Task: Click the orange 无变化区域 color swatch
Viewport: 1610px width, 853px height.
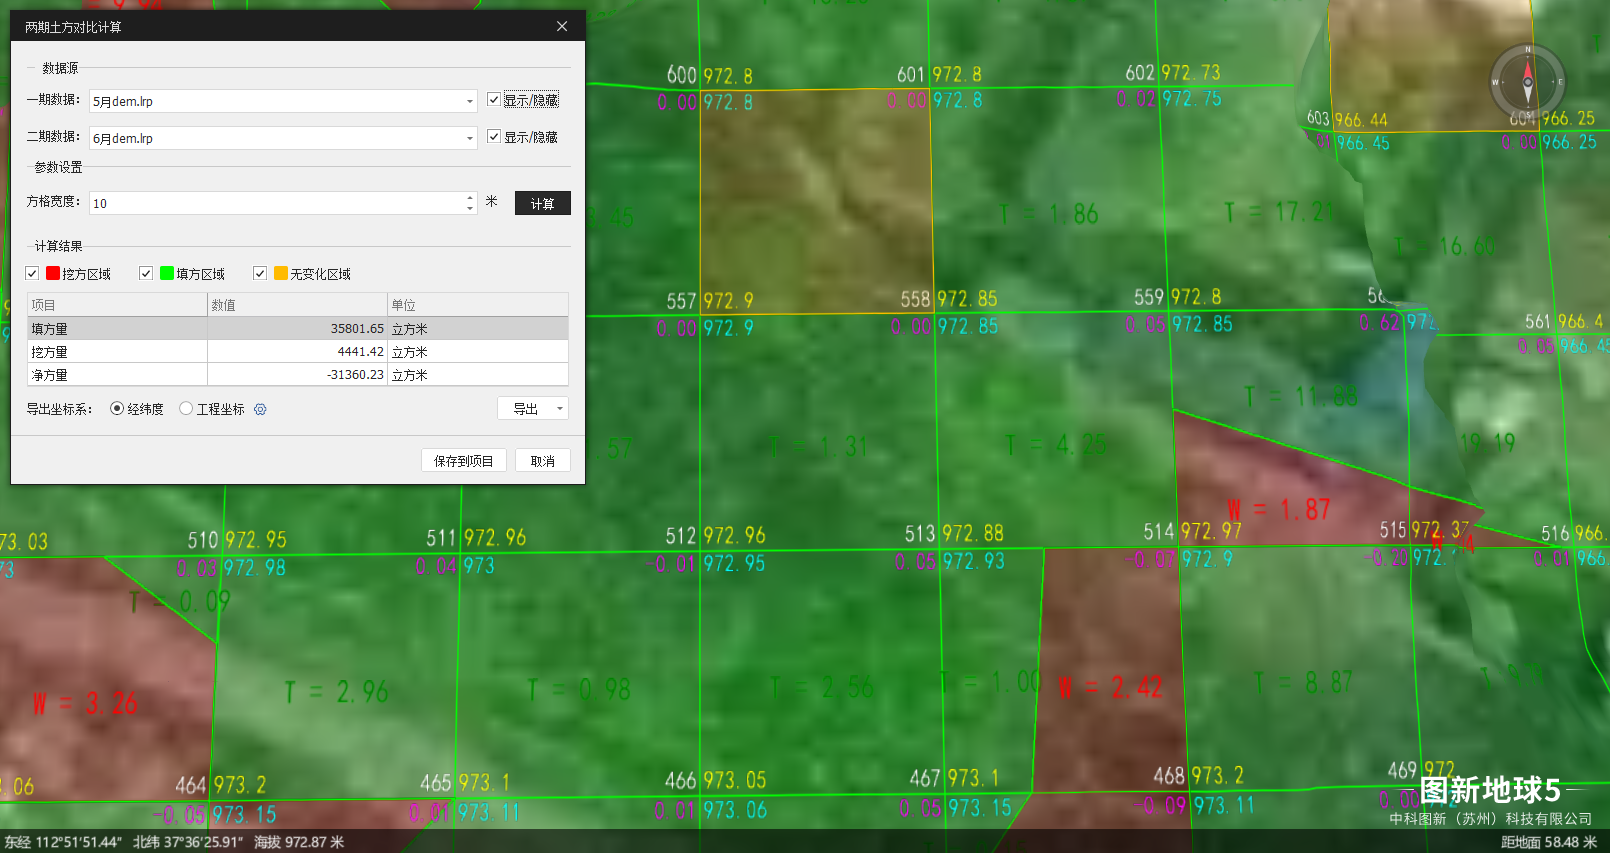Action: [281, 273]
